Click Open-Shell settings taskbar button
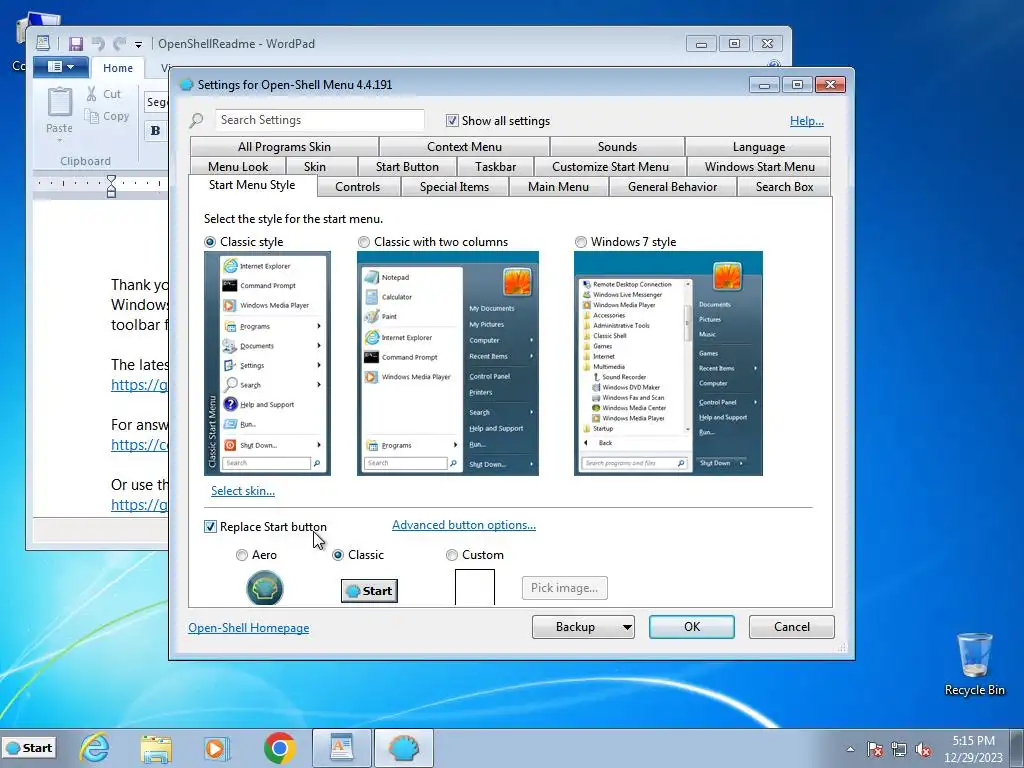 (x=404, y=748)
